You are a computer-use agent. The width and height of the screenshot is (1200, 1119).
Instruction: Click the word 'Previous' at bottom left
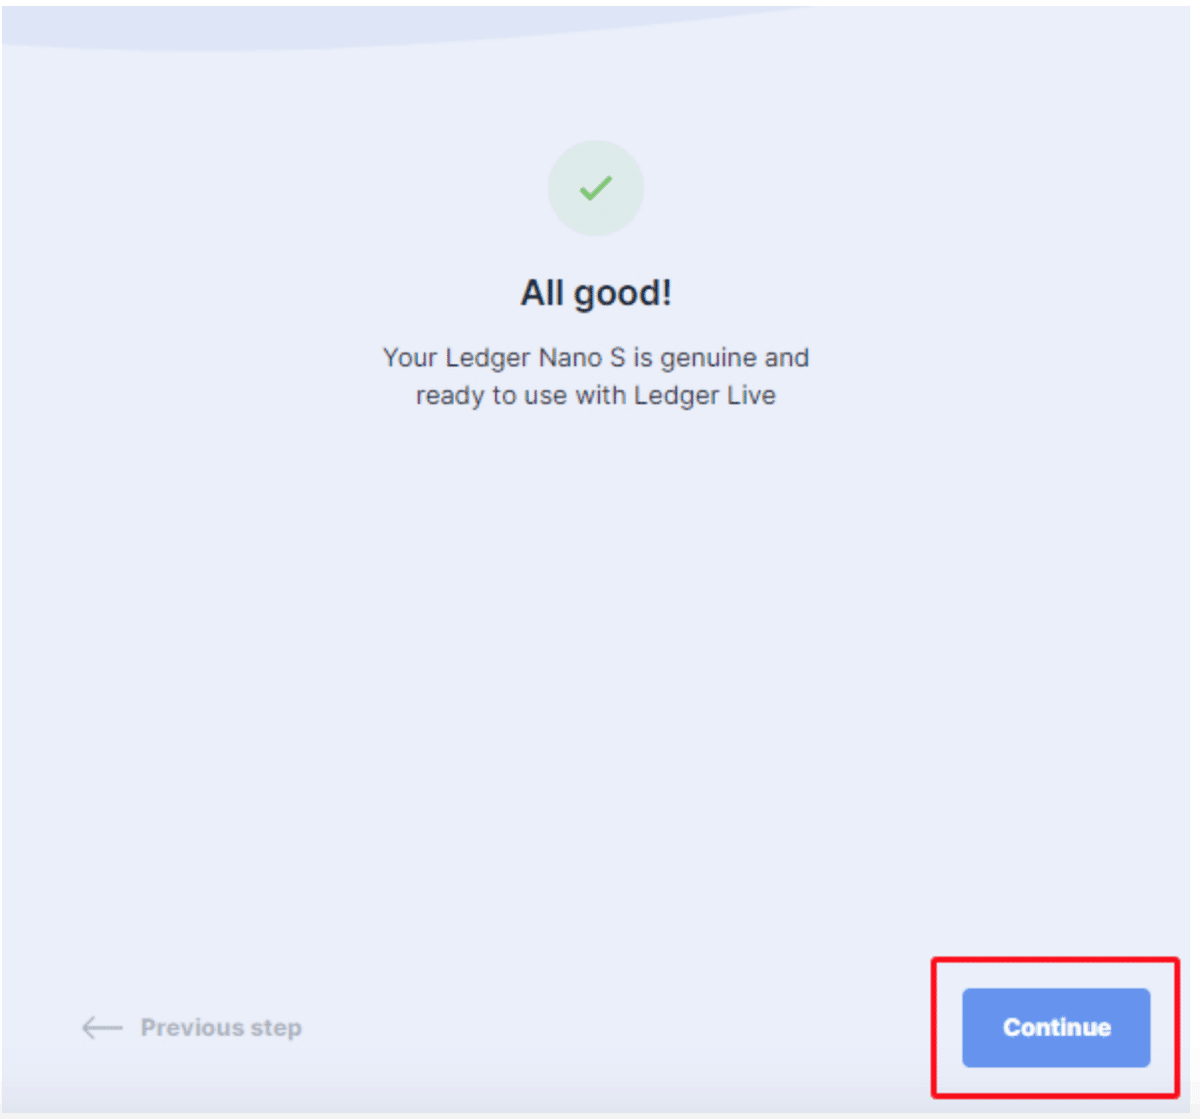(x=192, y=1027)
